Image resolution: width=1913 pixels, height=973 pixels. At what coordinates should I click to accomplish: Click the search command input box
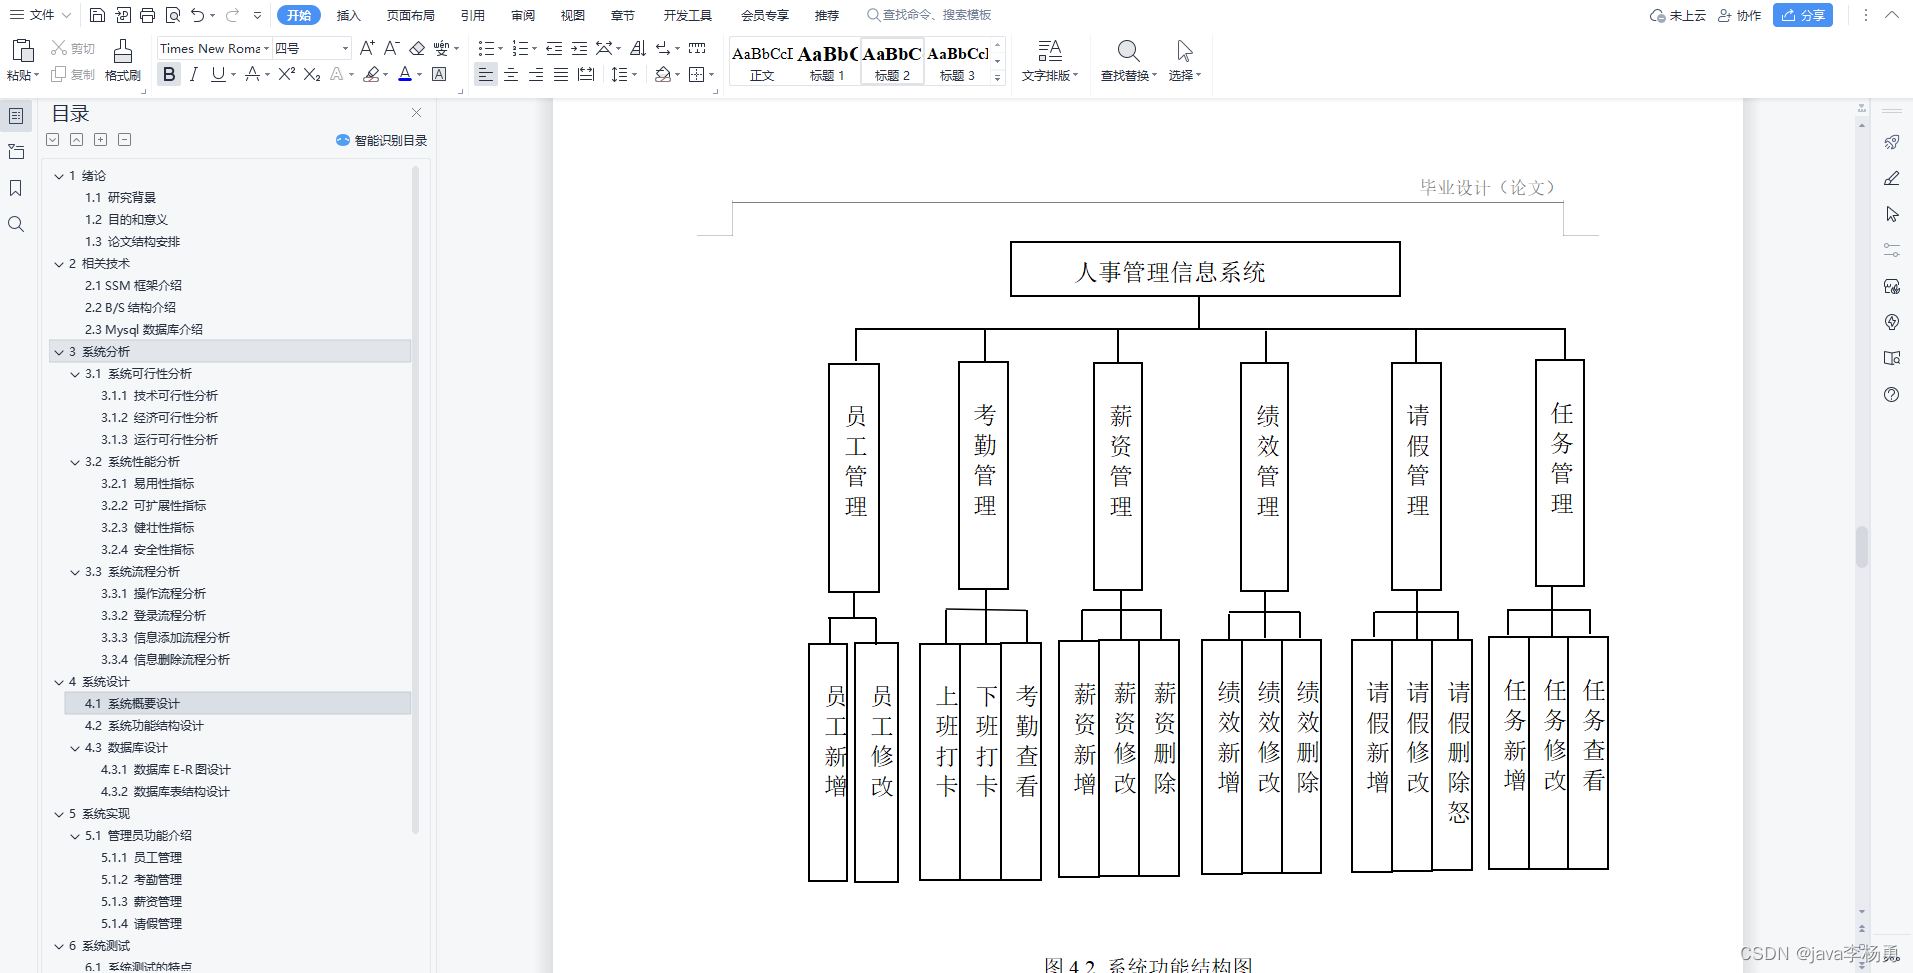coord(928,15)
